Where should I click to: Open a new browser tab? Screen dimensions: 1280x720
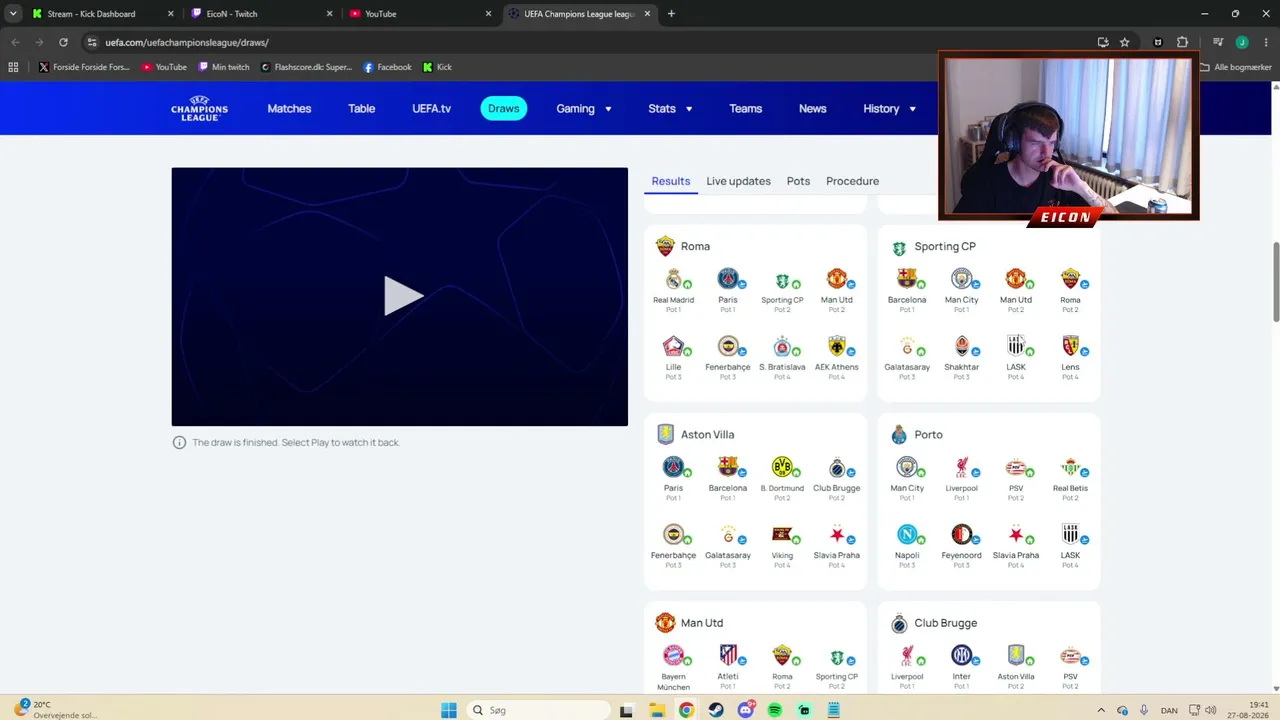pyautogui.click(x=671, y=14)
